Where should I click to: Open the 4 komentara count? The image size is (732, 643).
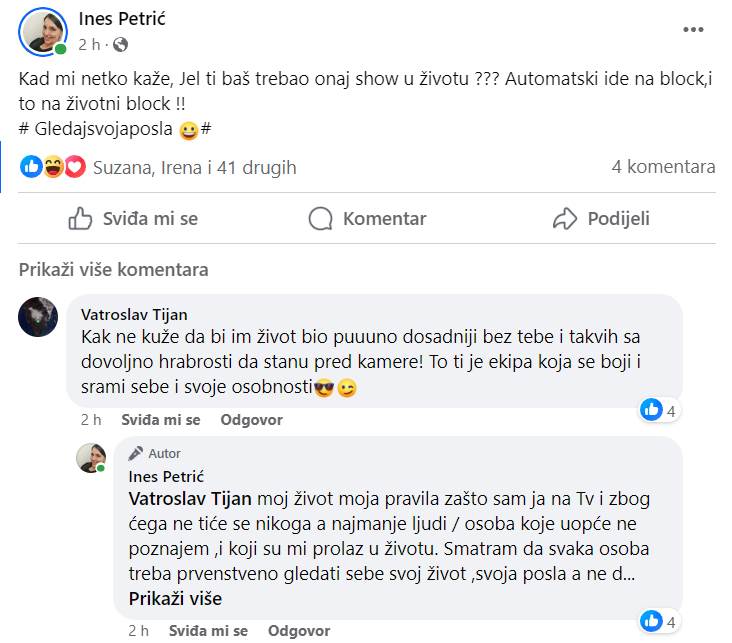(x=663, y=167)
